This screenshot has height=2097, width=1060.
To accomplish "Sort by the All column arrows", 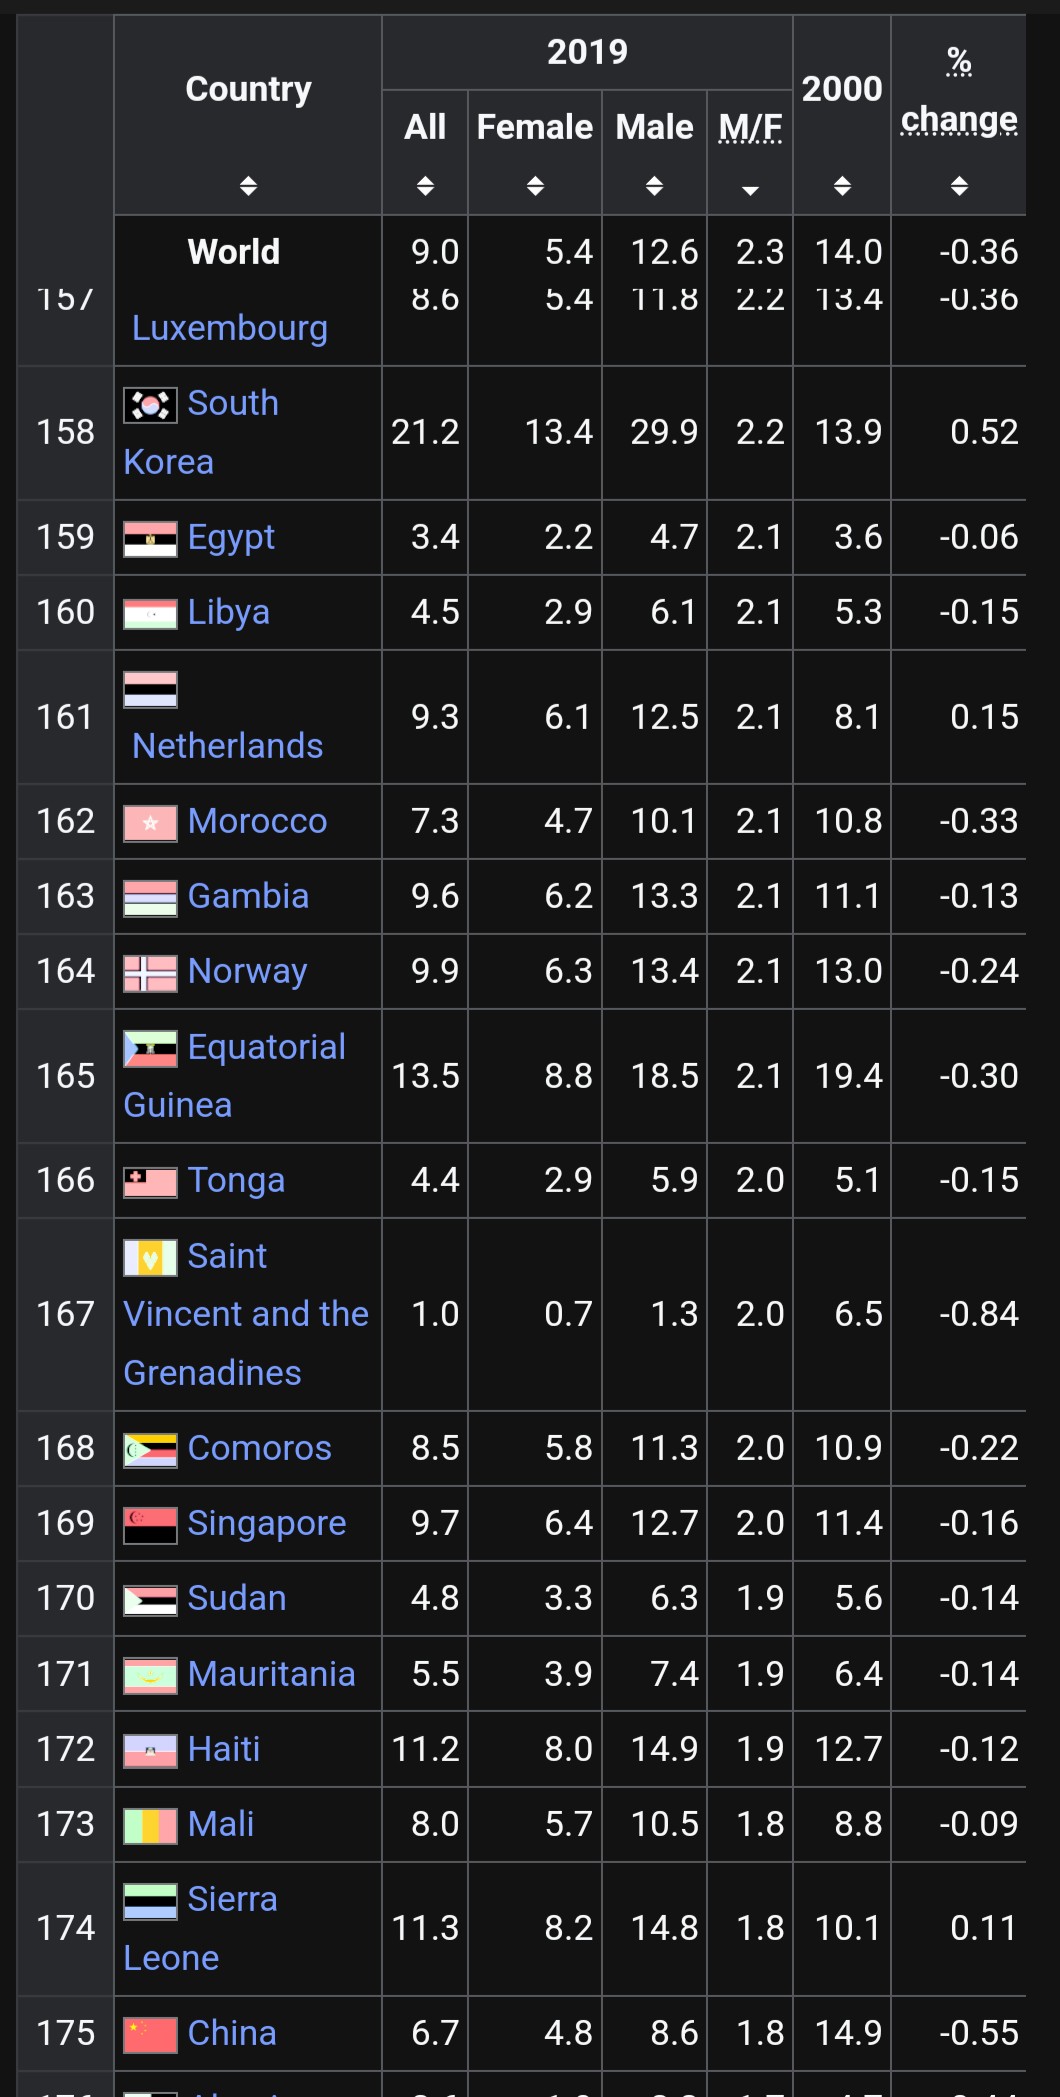I will click(425, 186).
